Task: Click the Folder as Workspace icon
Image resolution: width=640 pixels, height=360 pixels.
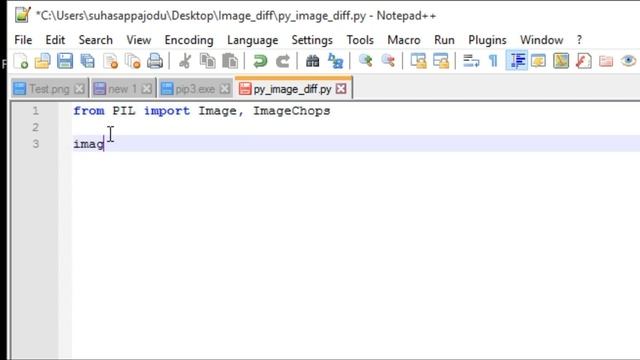Action: 606,61
